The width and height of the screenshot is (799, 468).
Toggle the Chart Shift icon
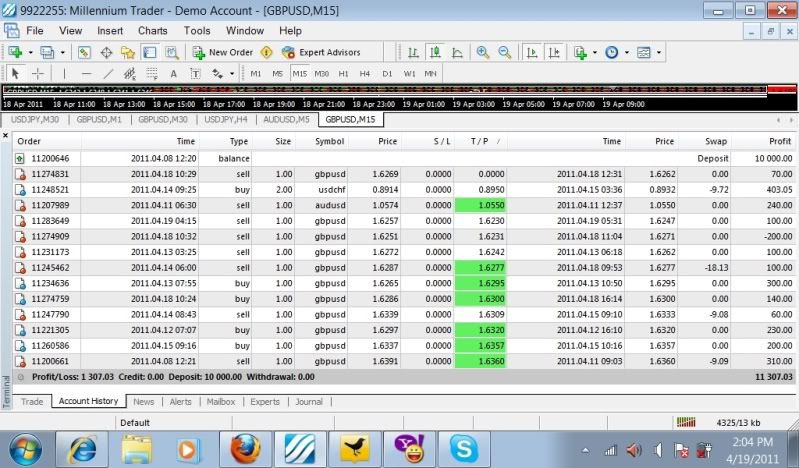pyautogui.click(x=554, y=52)
